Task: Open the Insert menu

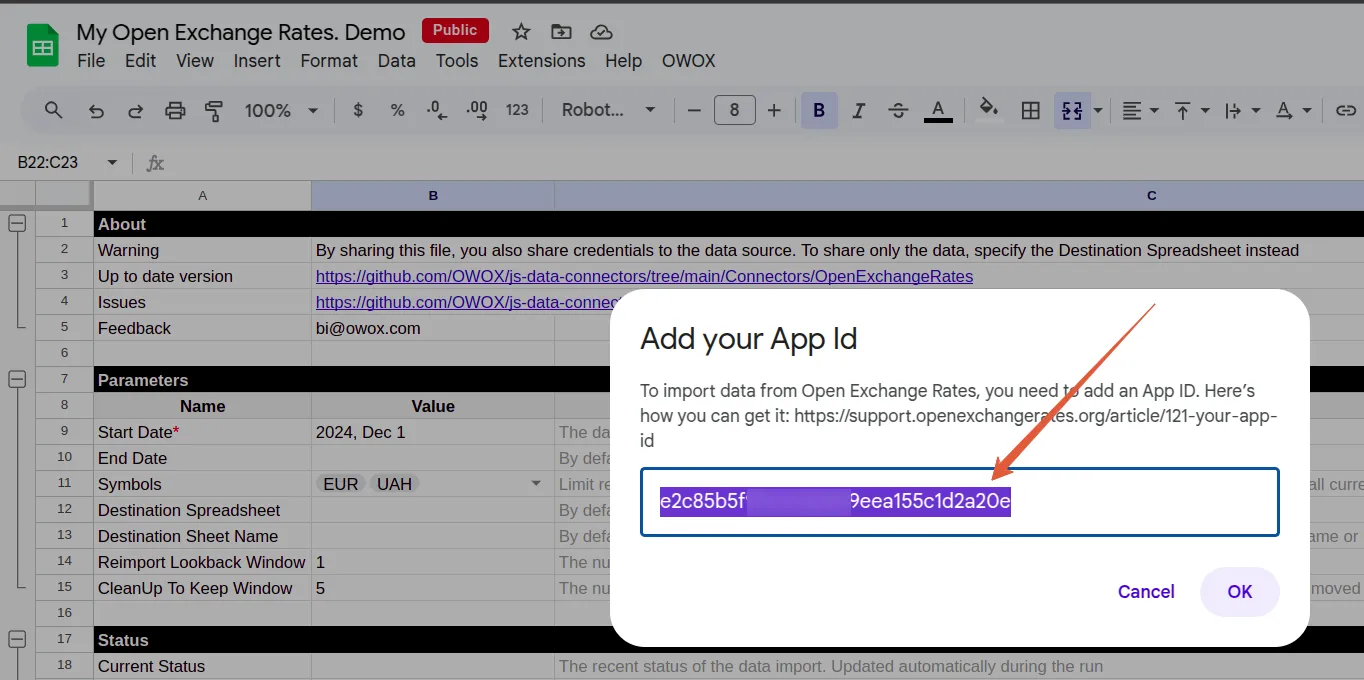Action: 257,60
